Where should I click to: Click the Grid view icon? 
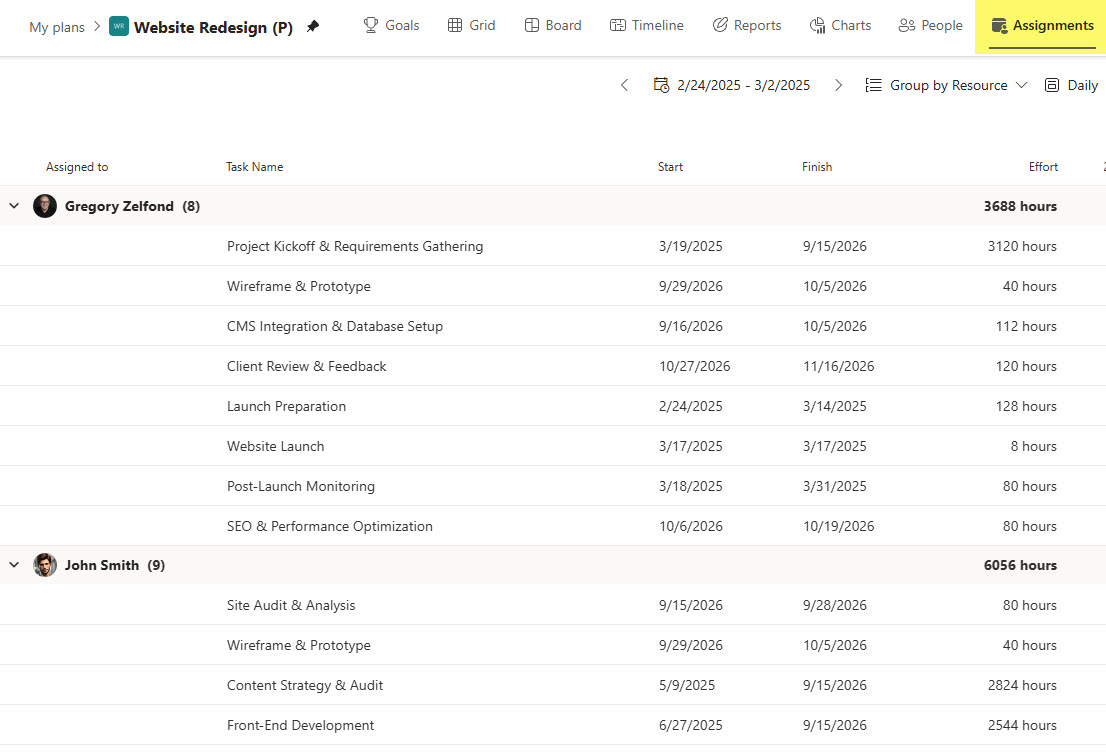pyautogui.click(x=455, y=25)
